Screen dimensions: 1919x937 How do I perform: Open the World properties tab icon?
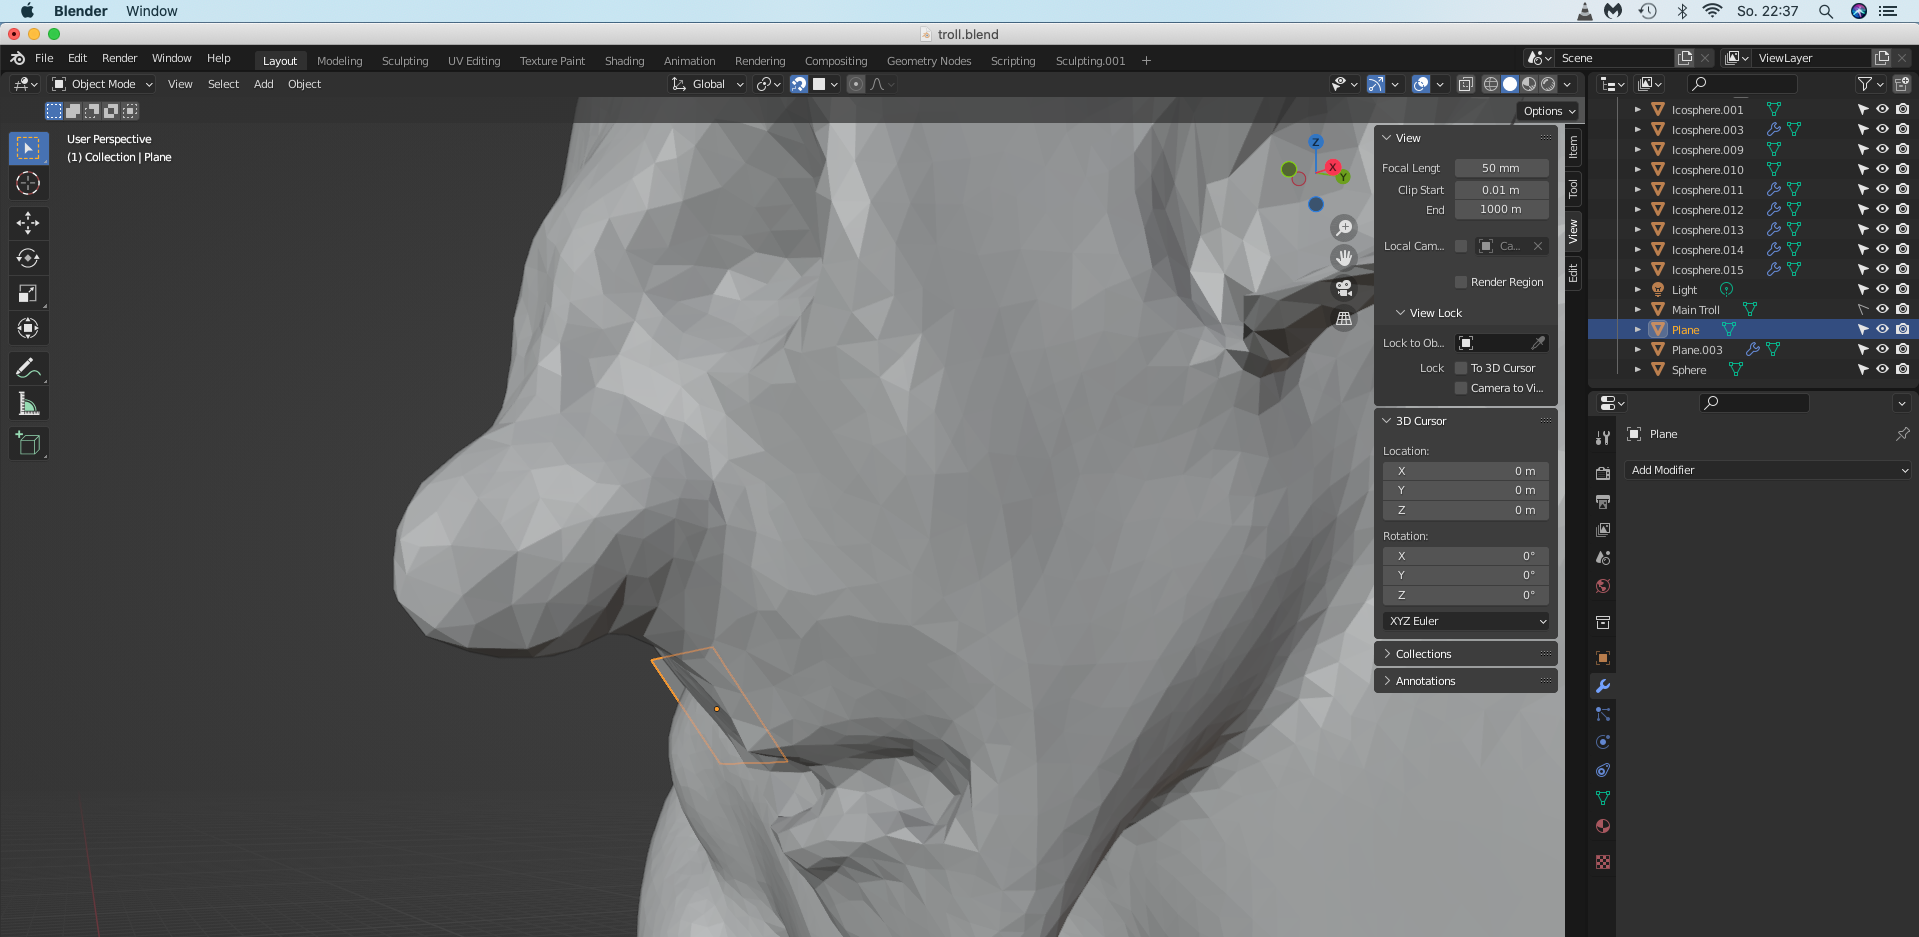pyautogui.click(x=1603, y=586)
